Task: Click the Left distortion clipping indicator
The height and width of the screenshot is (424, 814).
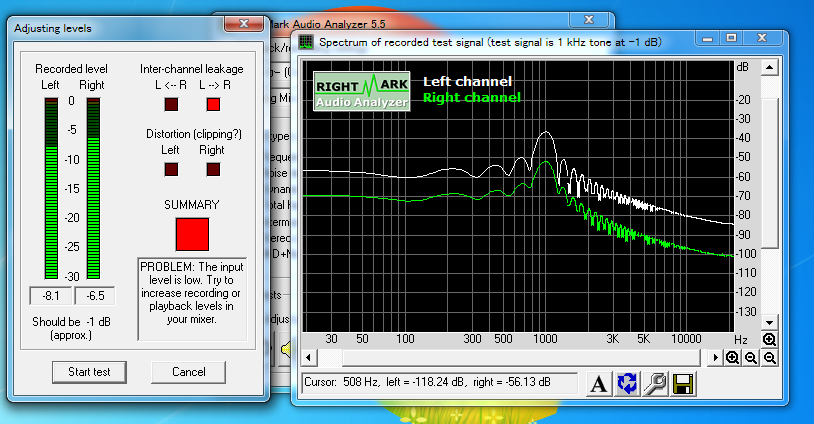Action: point(171,169)
